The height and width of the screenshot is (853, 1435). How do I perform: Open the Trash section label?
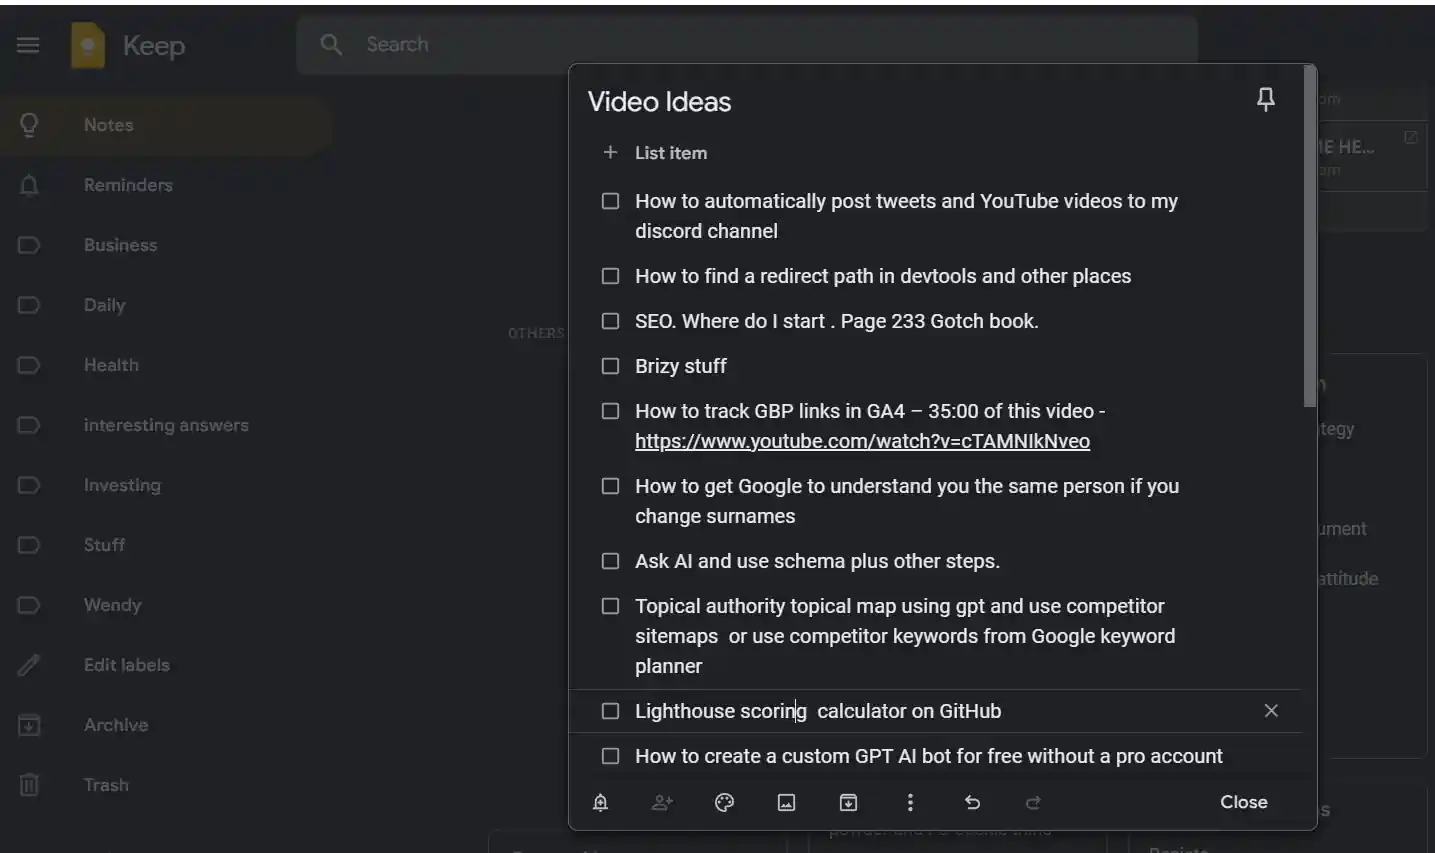point(106,785)
